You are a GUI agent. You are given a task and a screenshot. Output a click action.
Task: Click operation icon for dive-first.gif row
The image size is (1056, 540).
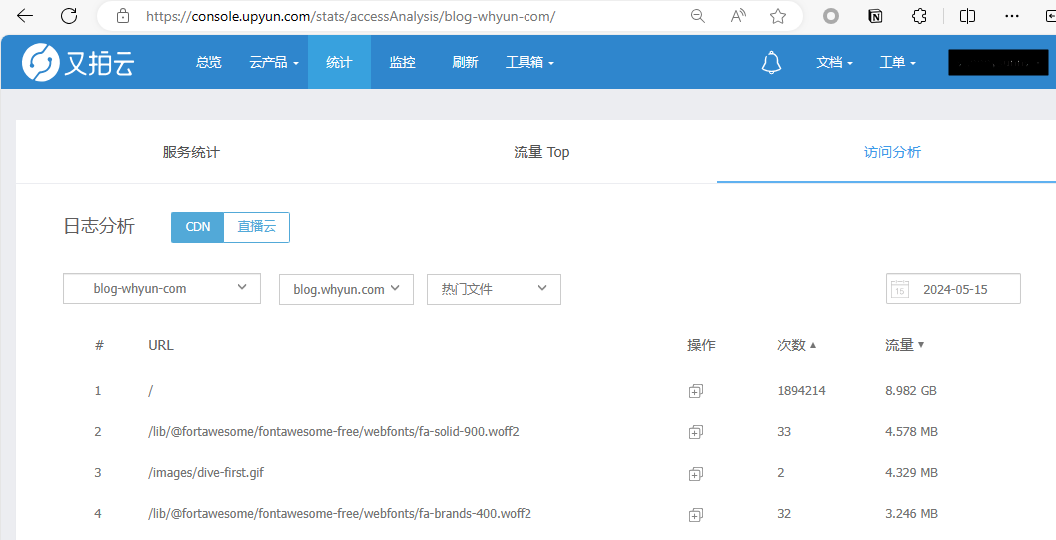click(696, 473)
